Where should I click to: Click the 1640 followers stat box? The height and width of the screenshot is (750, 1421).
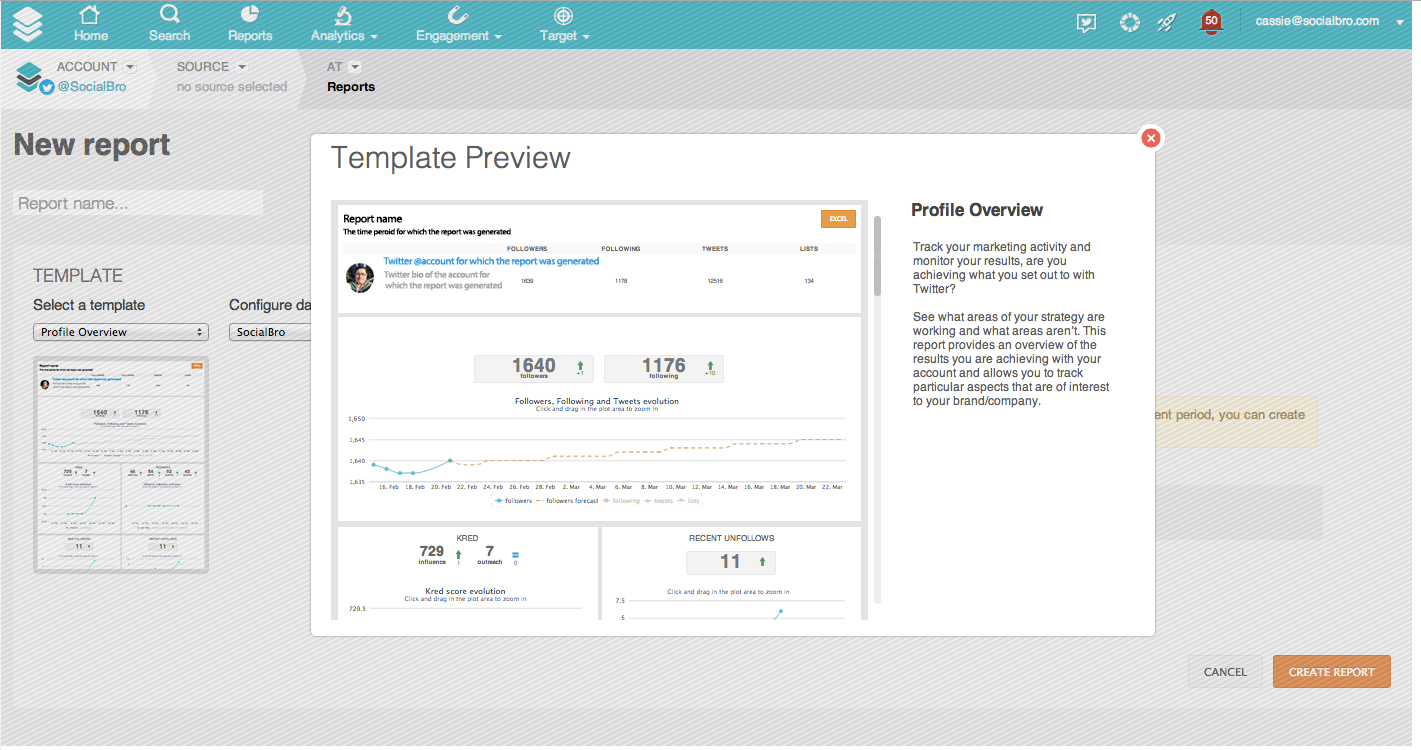(x=534, y=368)
